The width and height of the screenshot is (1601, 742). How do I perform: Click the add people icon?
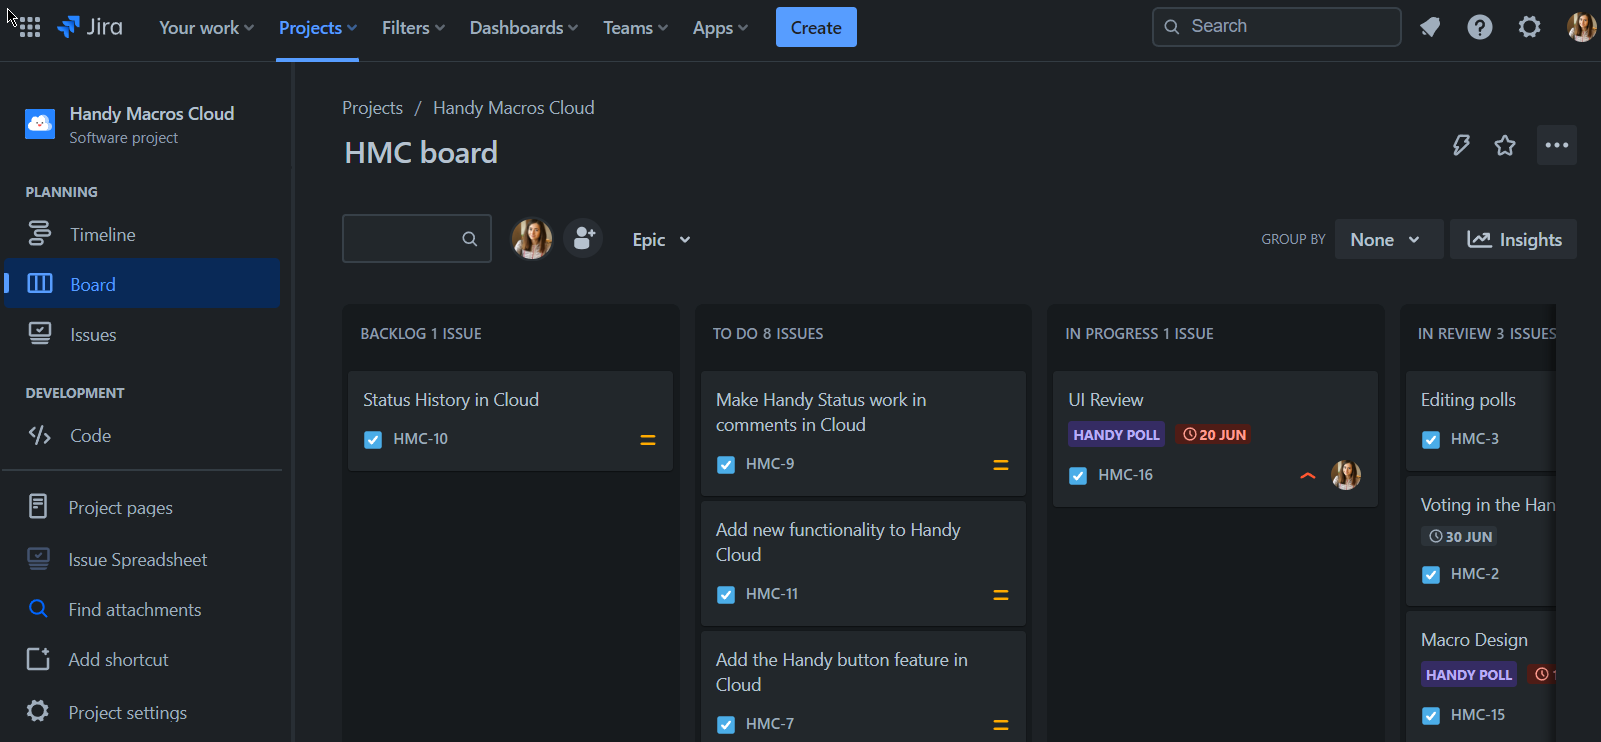click(x=583, y=239)
